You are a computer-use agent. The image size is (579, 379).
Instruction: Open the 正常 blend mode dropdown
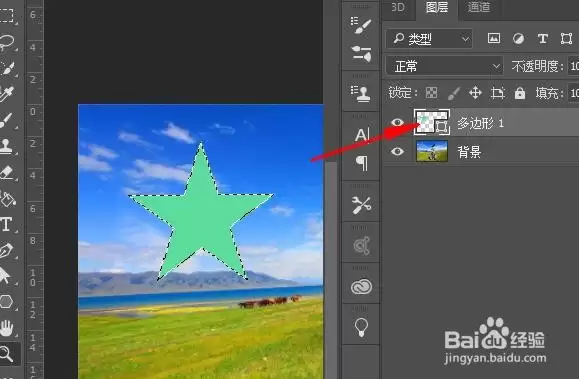(444, 66)
